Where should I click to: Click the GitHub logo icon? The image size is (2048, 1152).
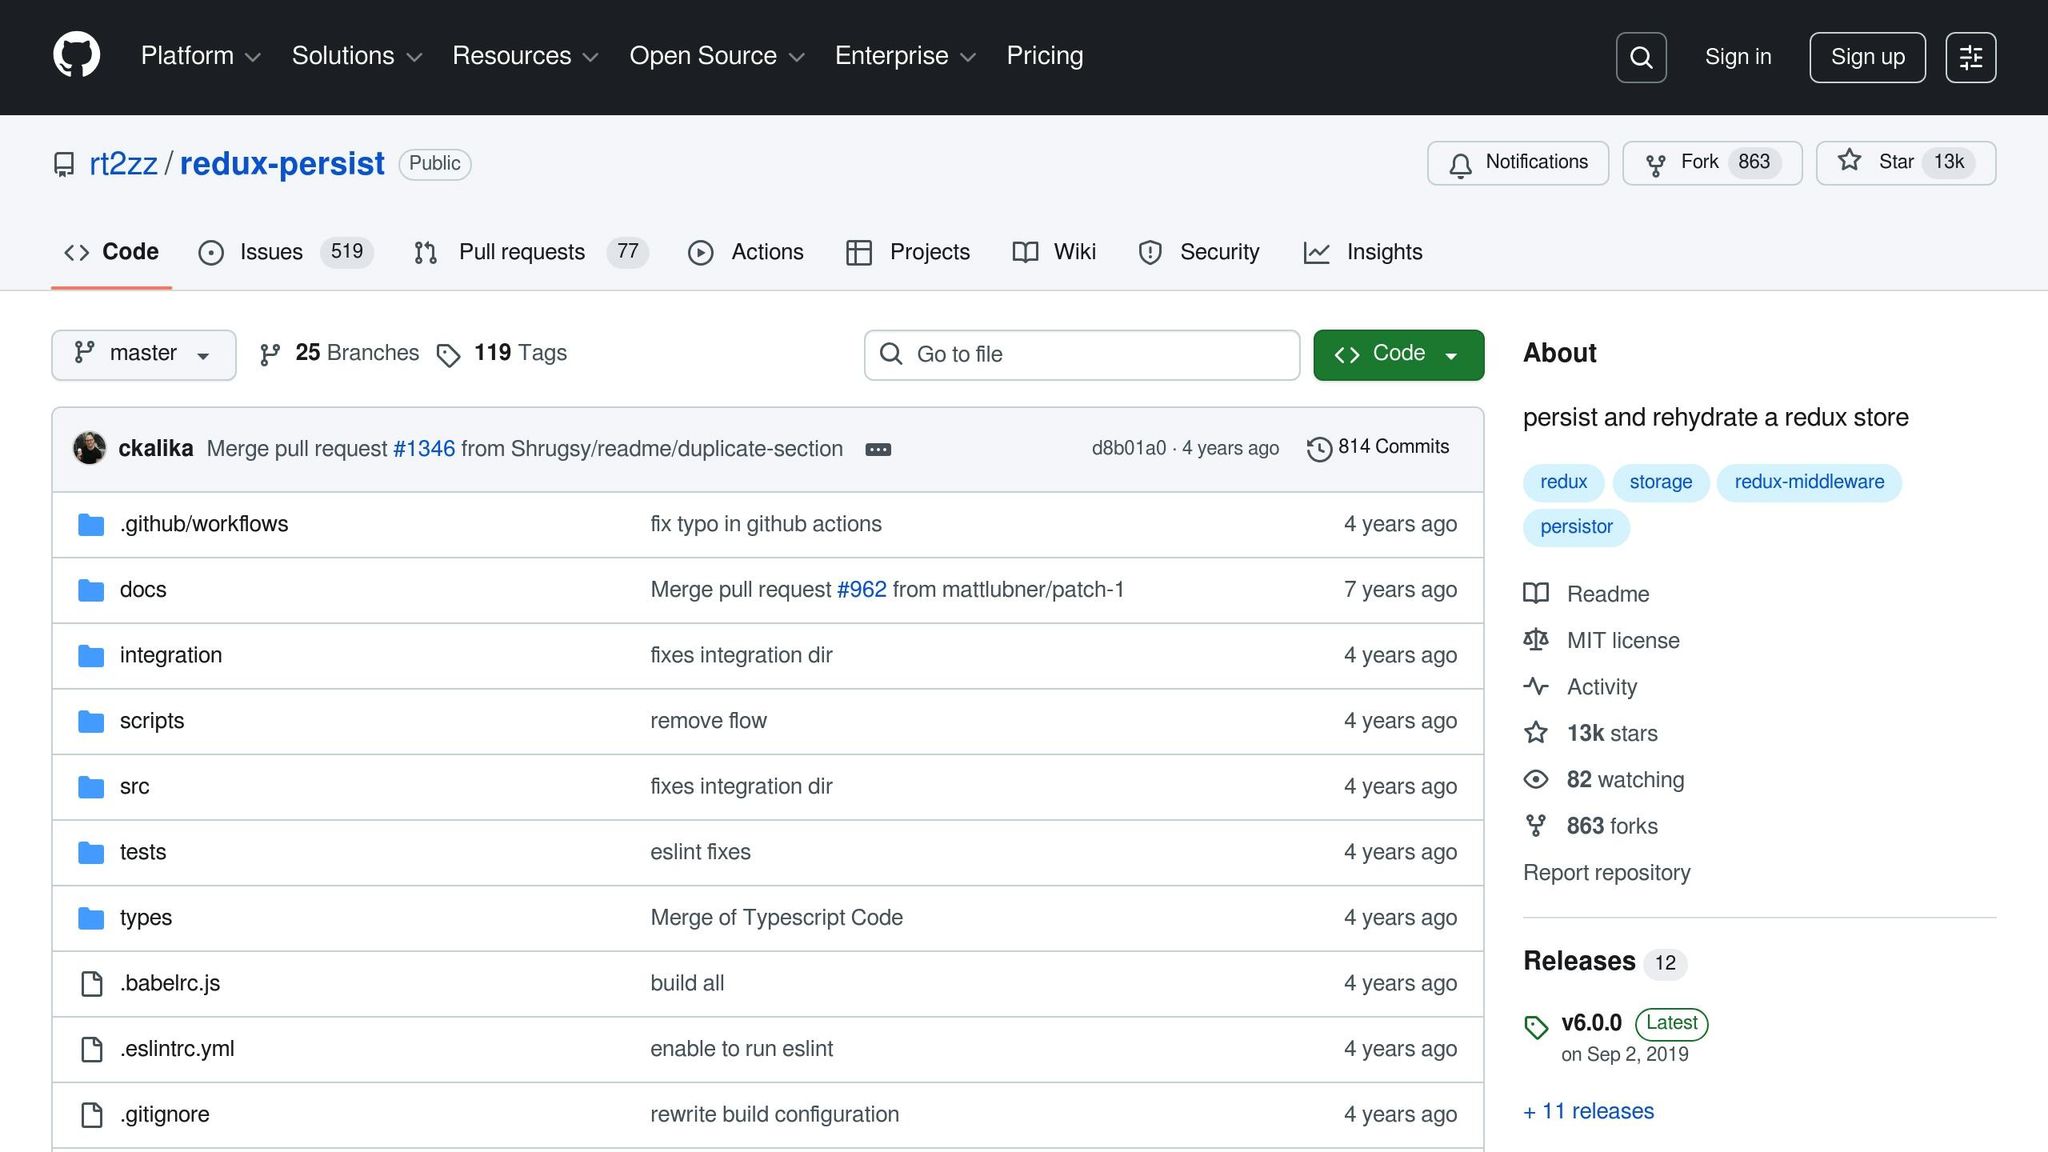76,56
